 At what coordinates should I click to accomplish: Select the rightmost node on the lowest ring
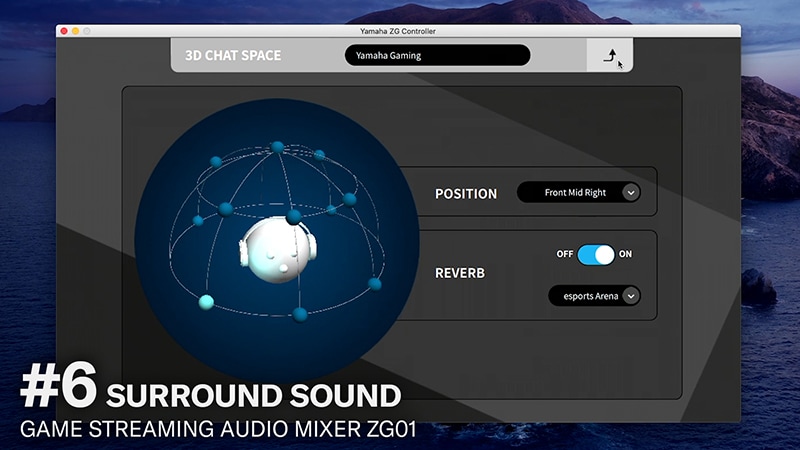click(x=375, y=284)
